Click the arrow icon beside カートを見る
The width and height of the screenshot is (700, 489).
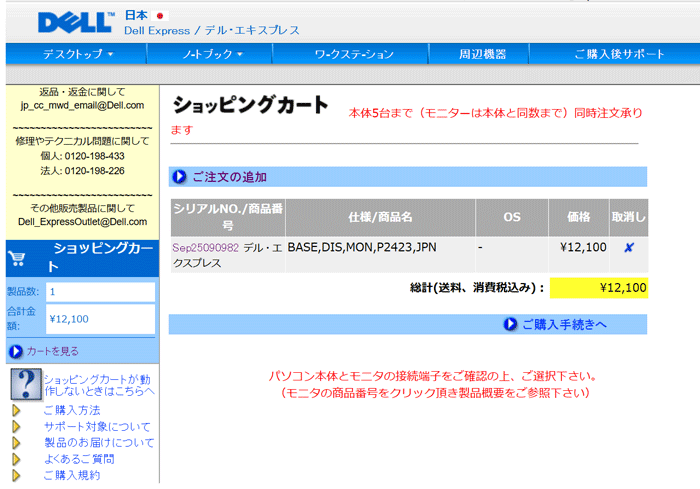(x=15, y=351)
